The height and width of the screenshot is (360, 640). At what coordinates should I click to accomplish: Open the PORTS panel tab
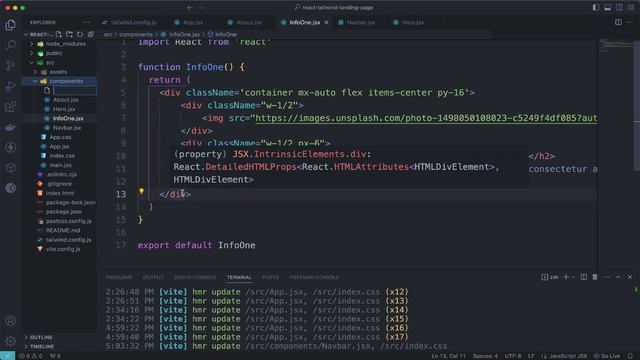coord(270,277)
